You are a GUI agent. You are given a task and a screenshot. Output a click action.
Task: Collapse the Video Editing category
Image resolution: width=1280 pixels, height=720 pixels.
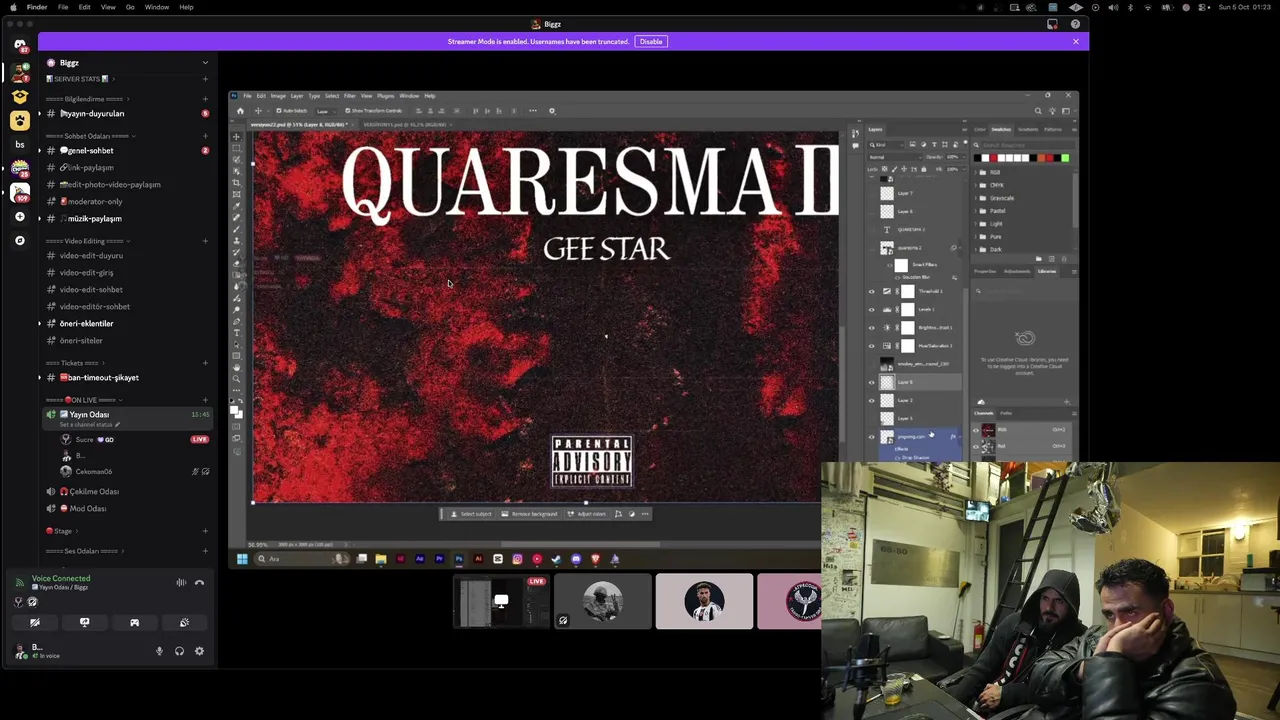[86, 241]
